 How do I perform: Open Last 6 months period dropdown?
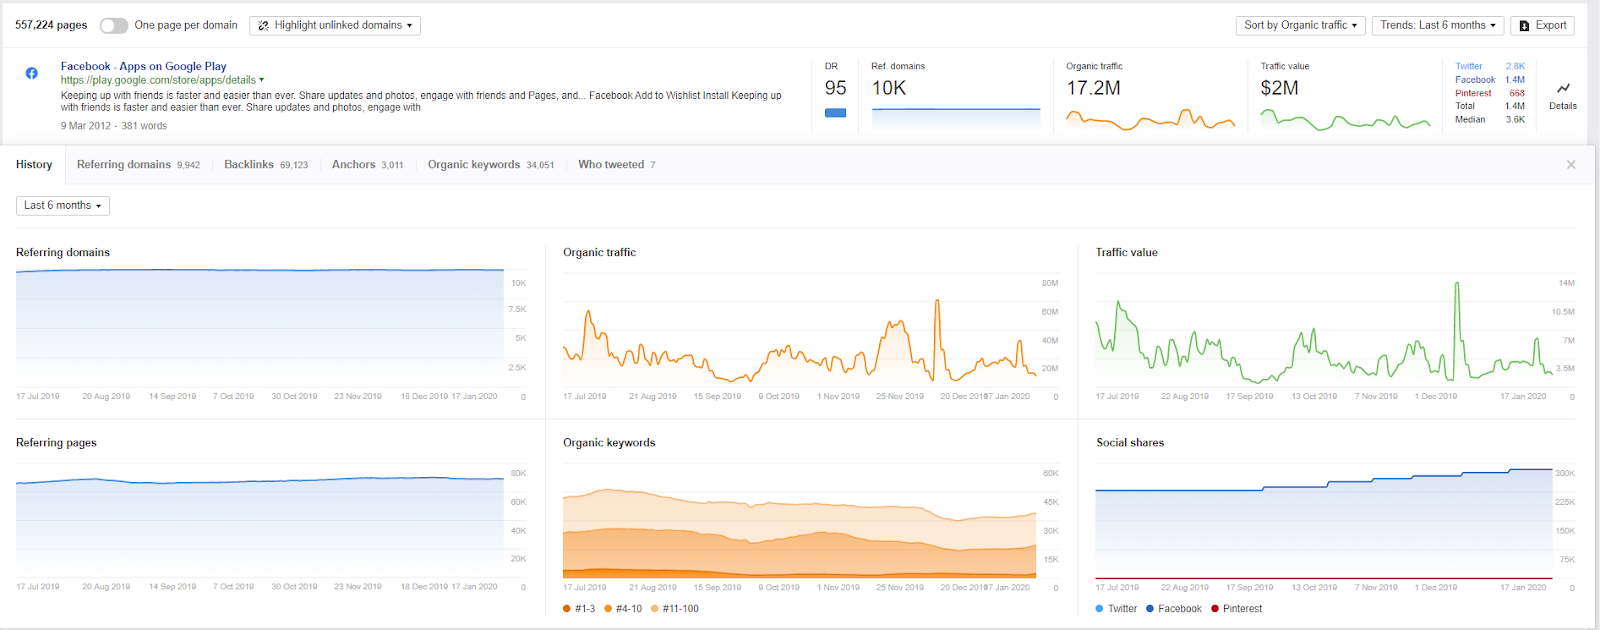(63, 205)
